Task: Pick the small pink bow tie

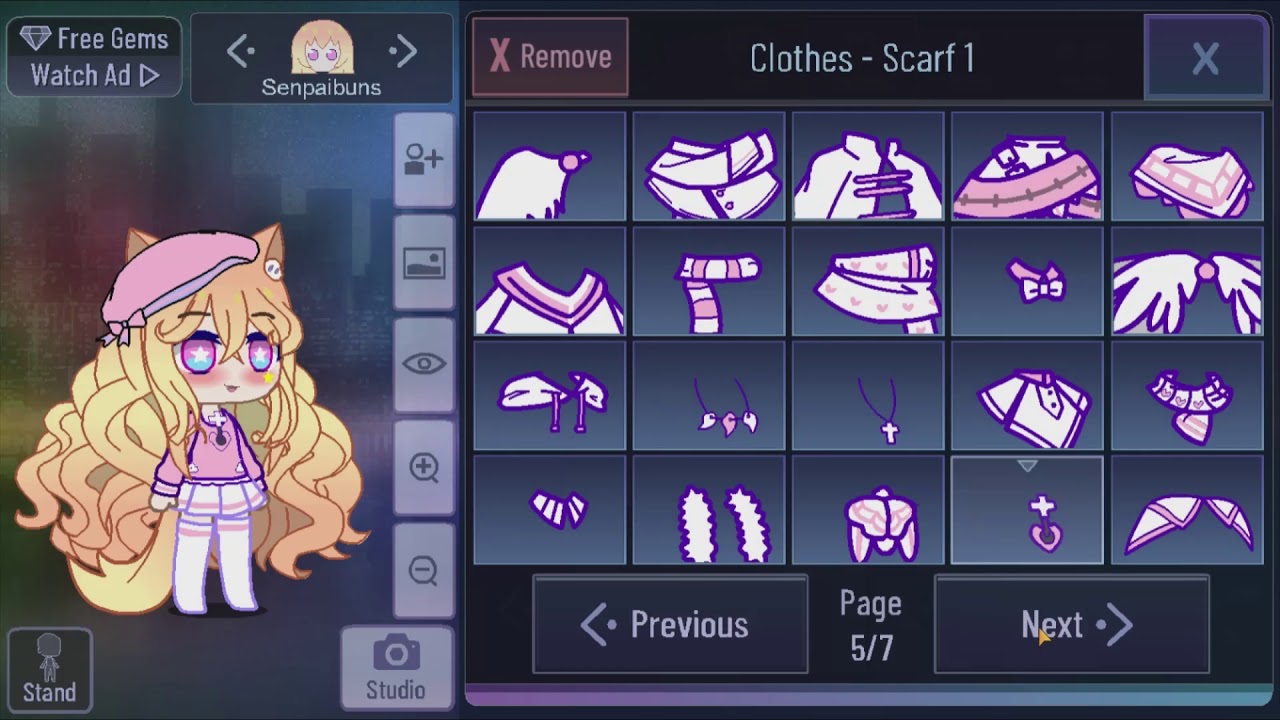Action: 1027,281
